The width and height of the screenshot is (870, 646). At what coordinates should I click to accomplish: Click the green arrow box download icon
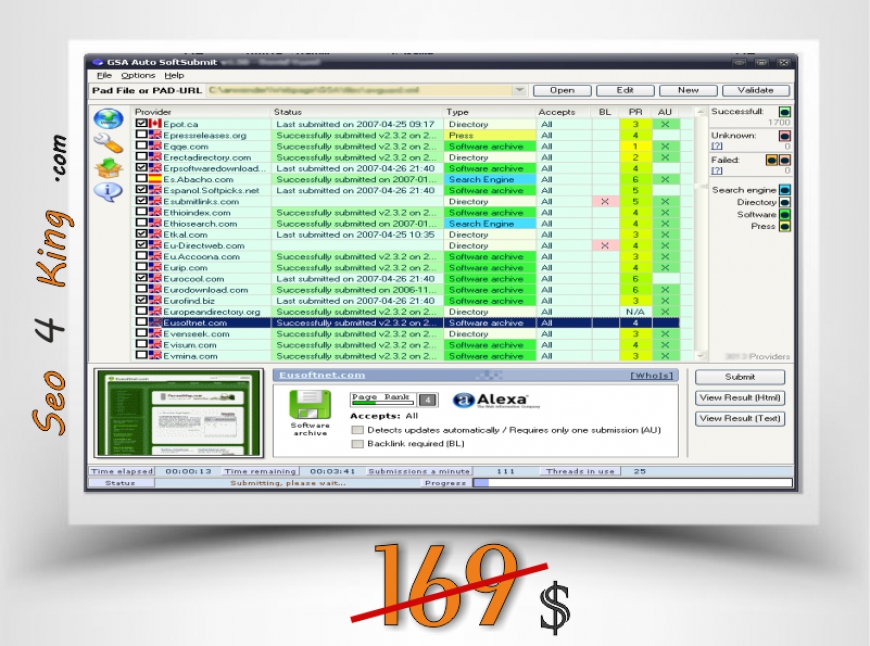pos(108,168)
